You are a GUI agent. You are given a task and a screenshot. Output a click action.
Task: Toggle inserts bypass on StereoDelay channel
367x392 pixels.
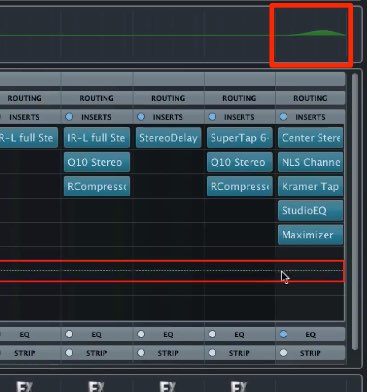141,117
